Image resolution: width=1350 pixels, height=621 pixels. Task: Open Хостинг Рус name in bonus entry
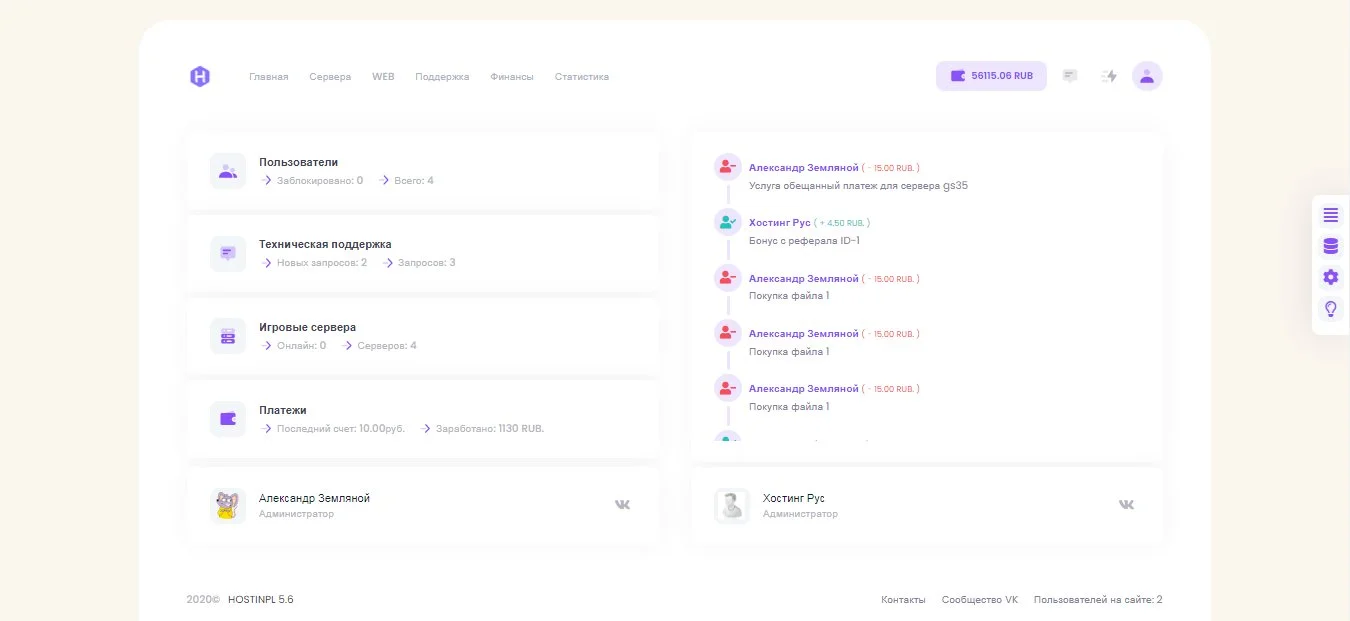[x=780, y=223]
